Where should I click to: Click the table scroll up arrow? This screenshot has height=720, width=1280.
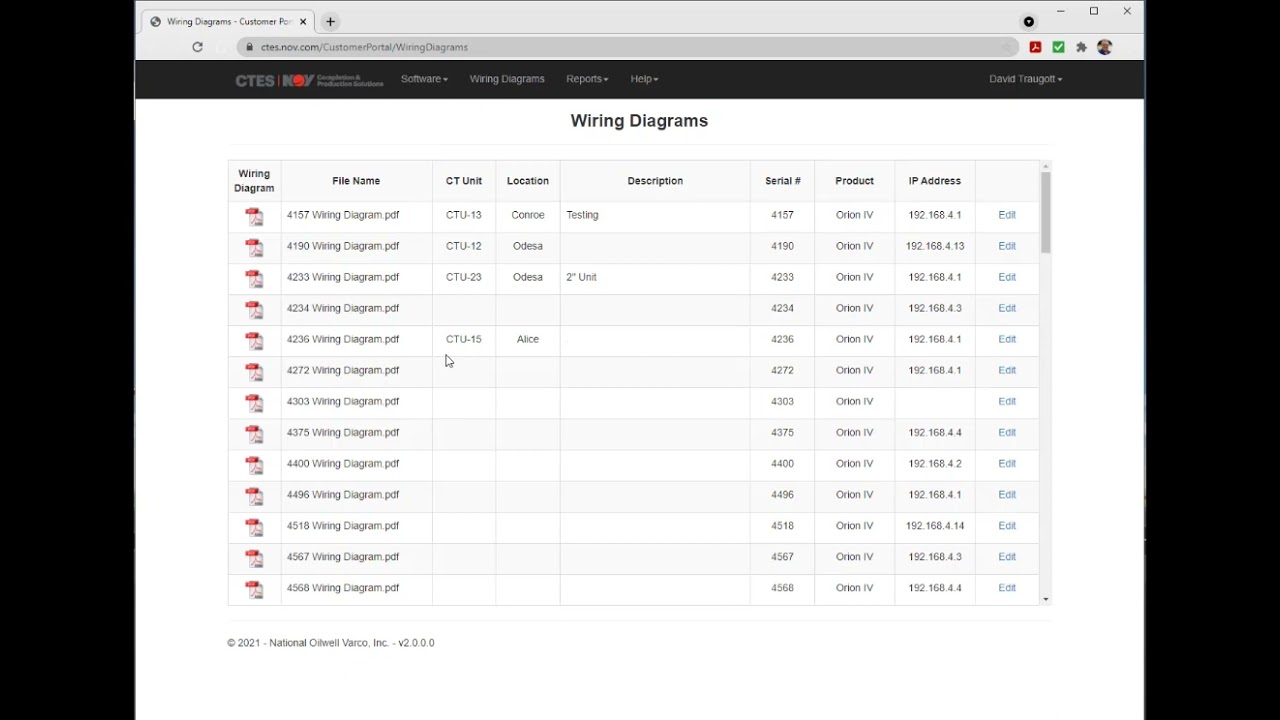1046,166
